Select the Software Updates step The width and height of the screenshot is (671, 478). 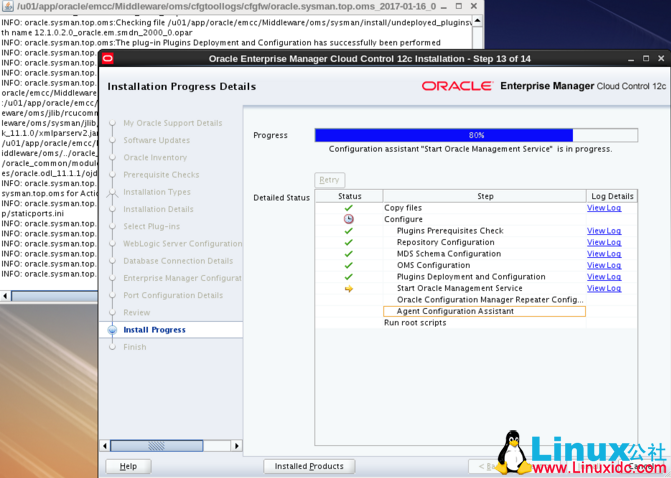coord(157,140)
